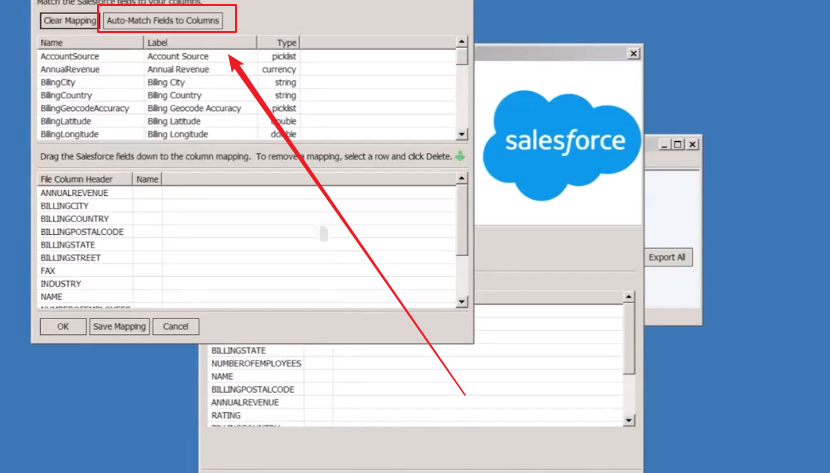Select BILLINGSTATE row in background window

click(x=416, y=351)
